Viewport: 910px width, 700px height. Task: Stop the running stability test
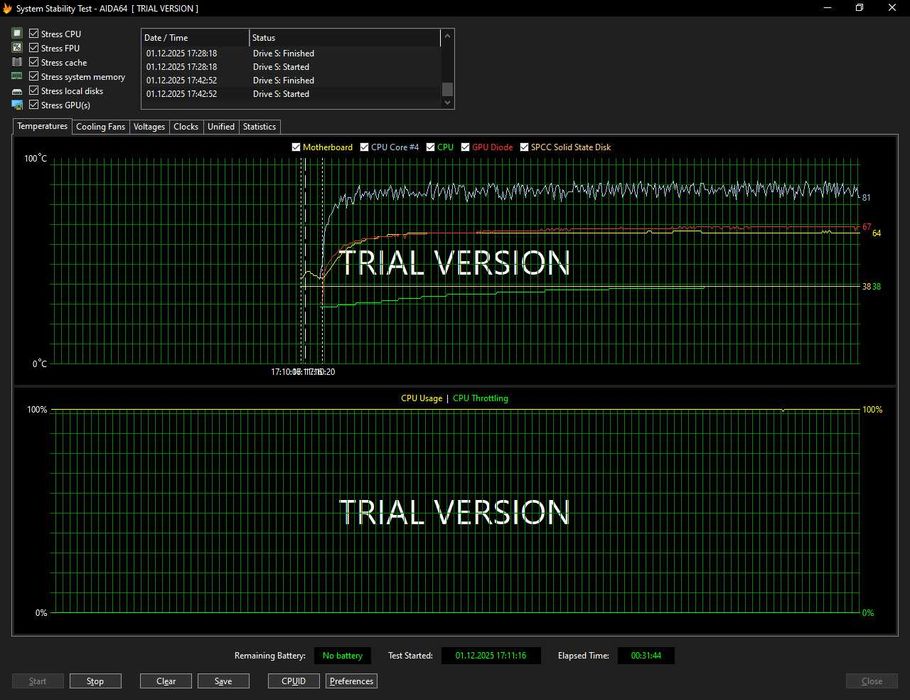[95, 681]
